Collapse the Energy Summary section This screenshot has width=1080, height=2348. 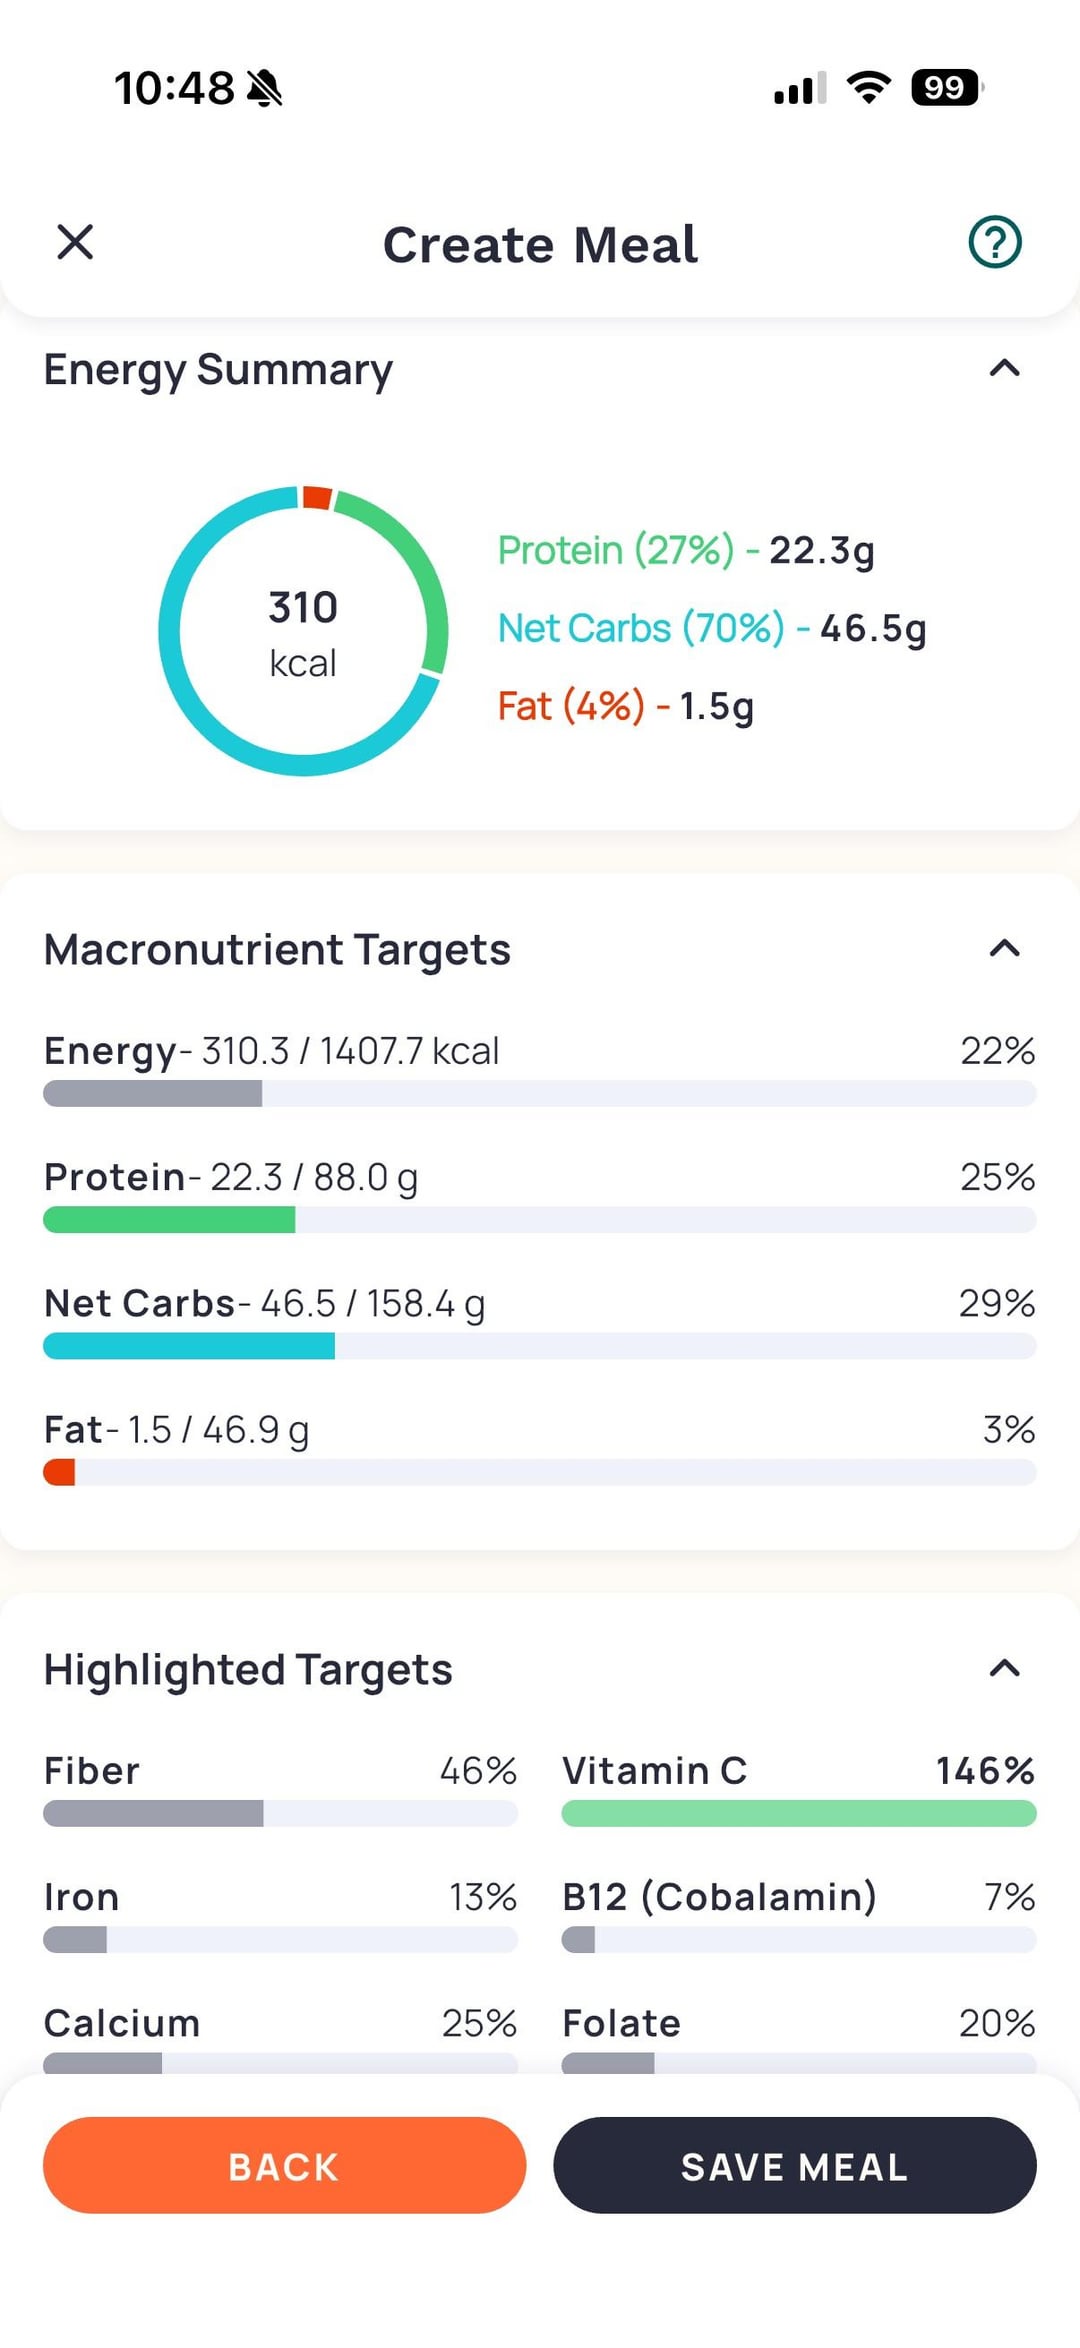tap(1004, 369)
